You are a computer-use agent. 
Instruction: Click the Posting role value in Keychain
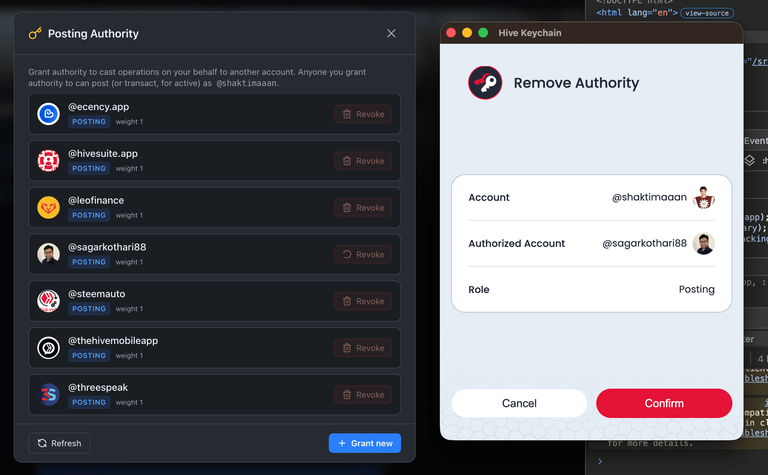pos(696,289)
